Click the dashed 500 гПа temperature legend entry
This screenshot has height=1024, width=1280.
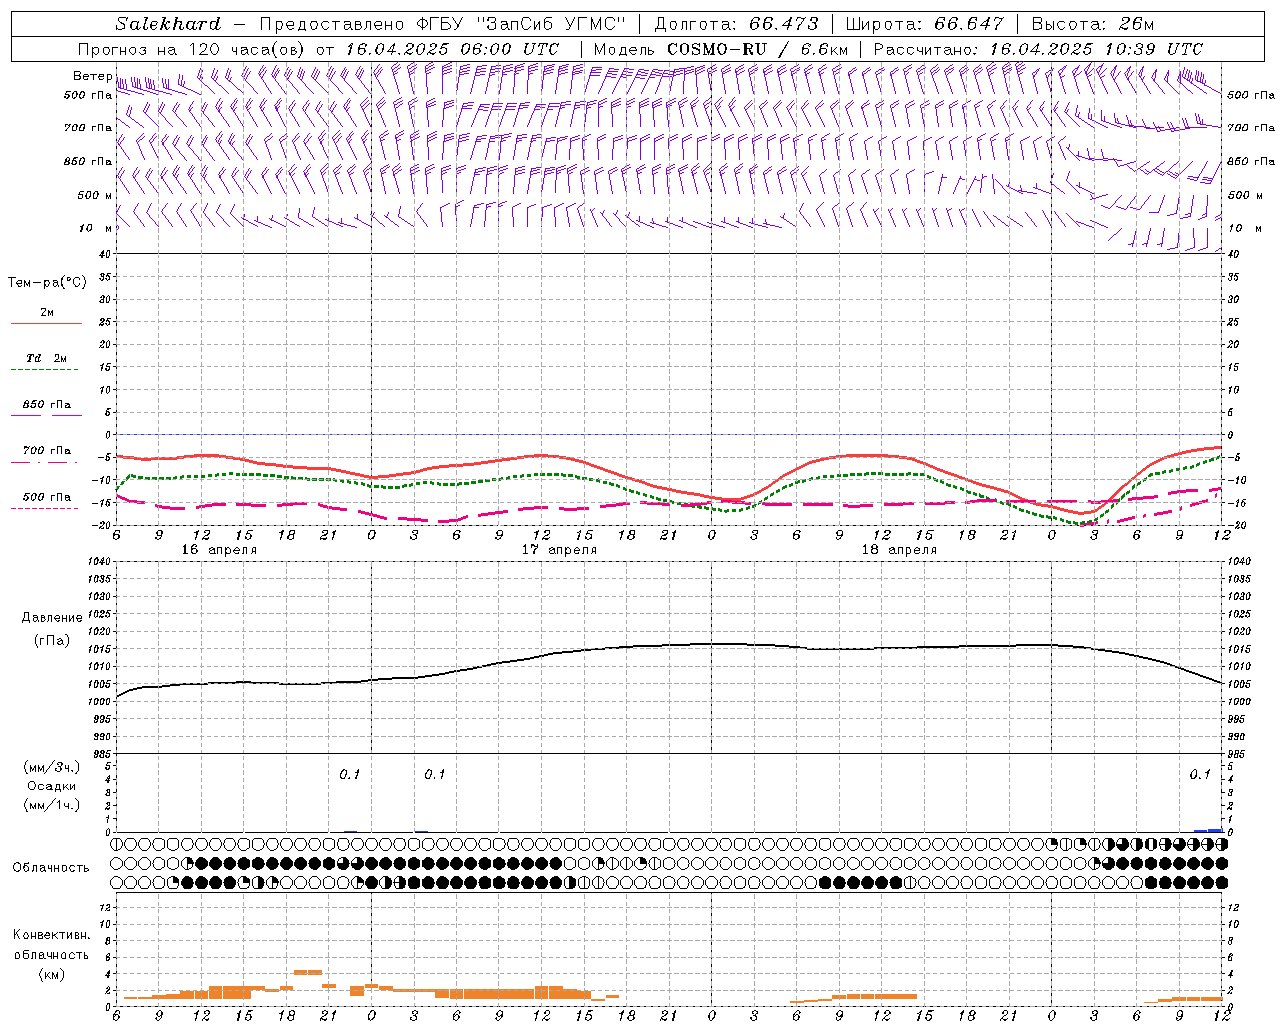tap(46, 498)
